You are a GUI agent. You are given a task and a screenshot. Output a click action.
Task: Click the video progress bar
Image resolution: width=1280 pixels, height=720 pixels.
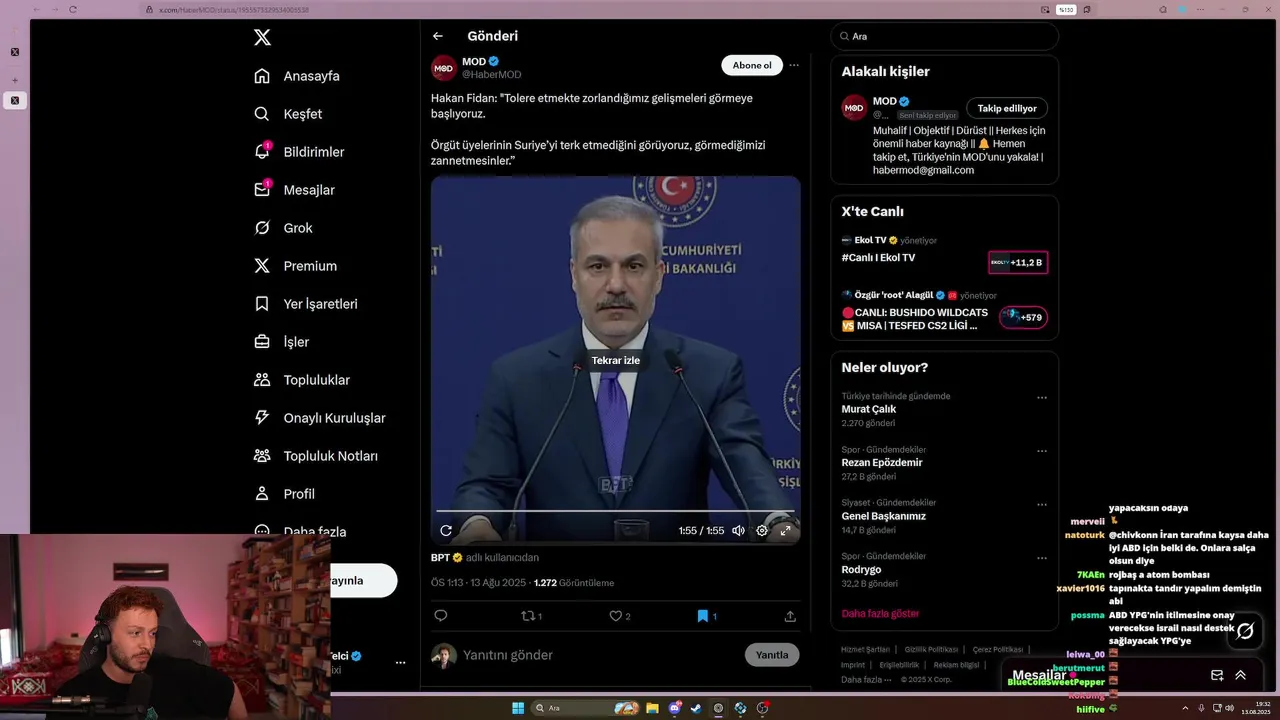pos(615,511)
